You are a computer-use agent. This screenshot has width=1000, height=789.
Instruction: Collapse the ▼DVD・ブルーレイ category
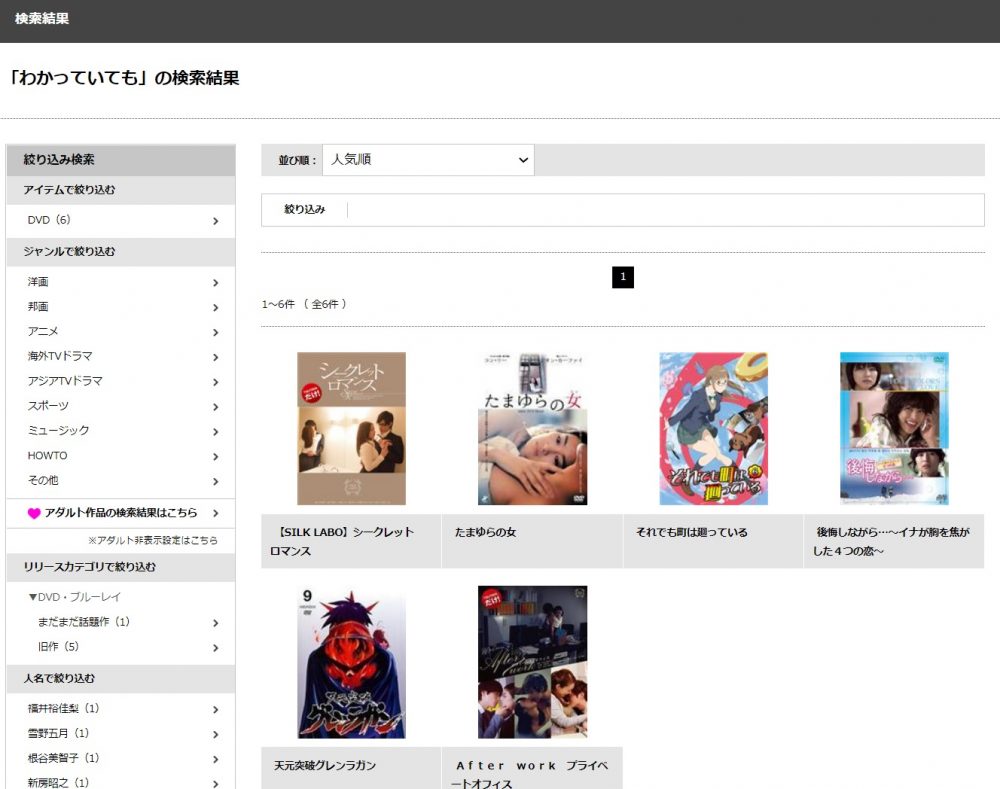(x=74, y=597)
